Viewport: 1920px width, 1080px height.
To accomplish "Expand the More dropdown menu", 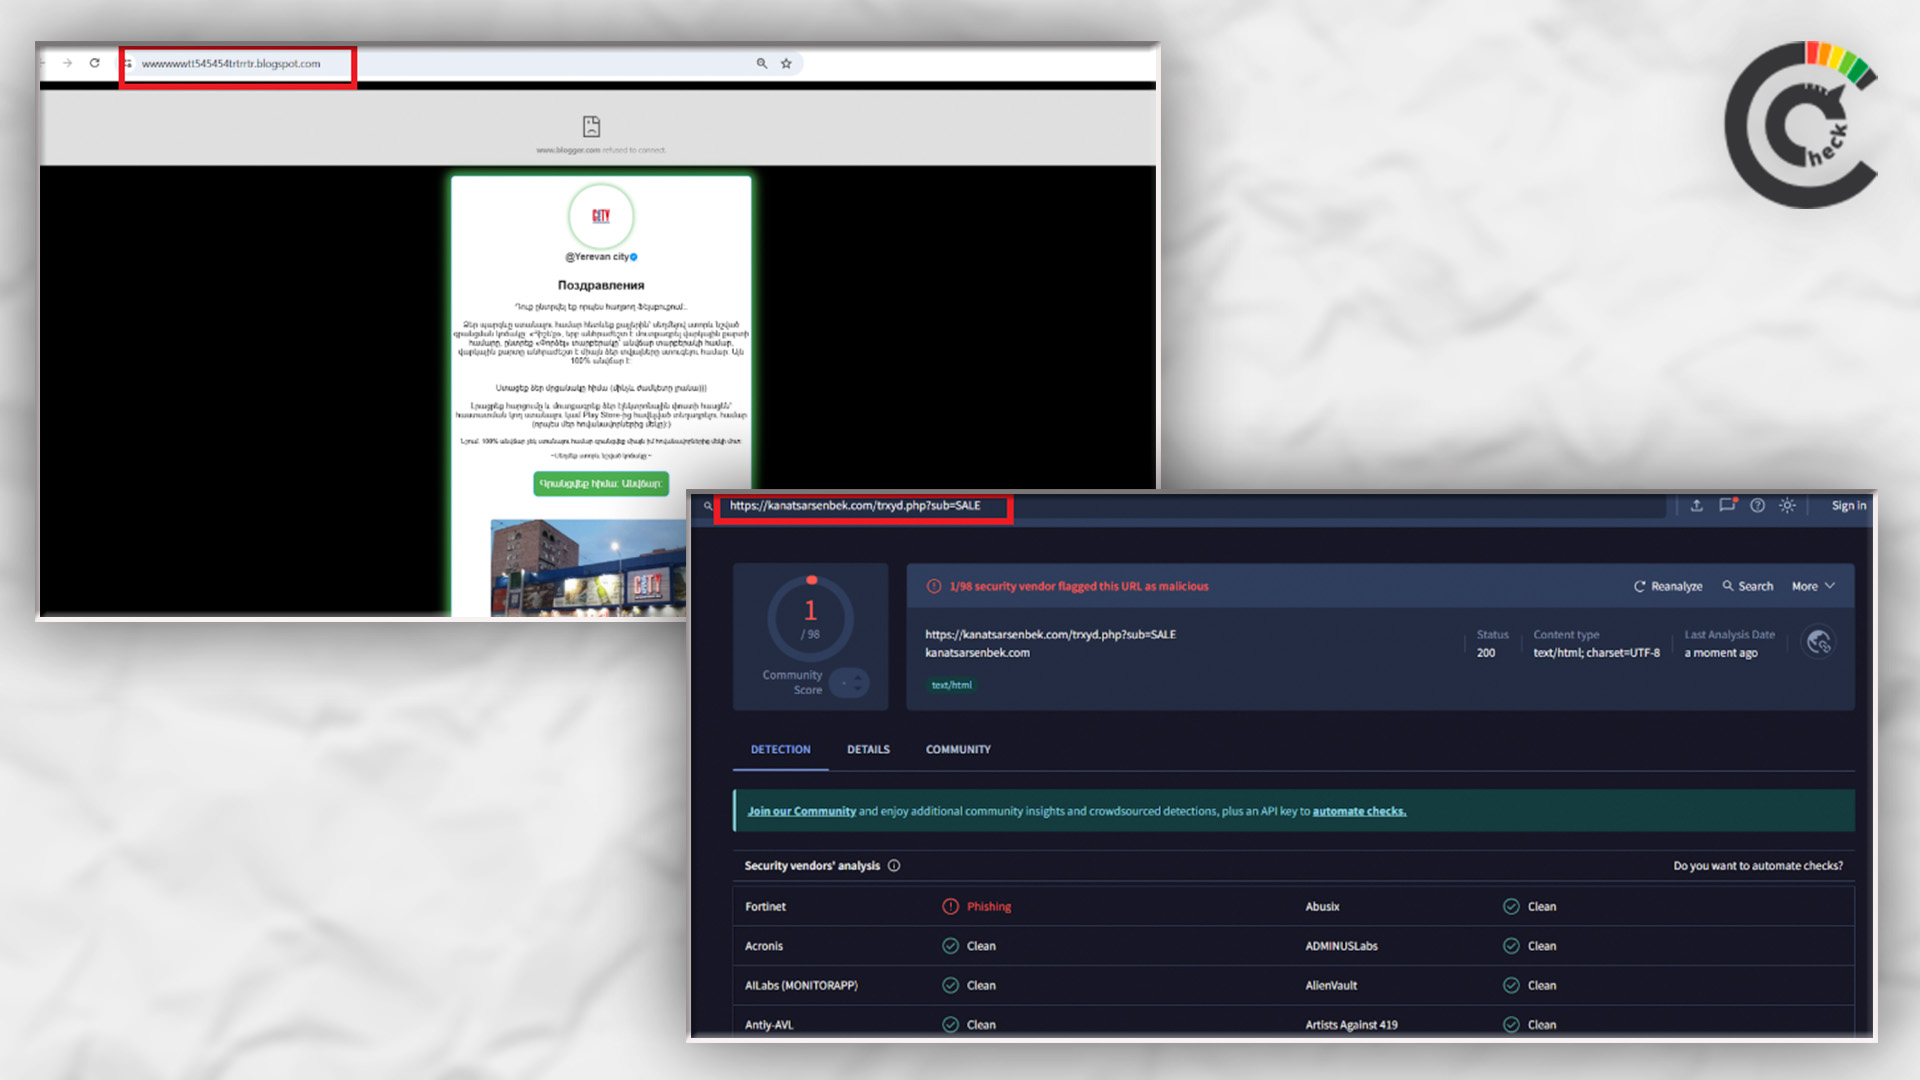I will [1813, 587].
